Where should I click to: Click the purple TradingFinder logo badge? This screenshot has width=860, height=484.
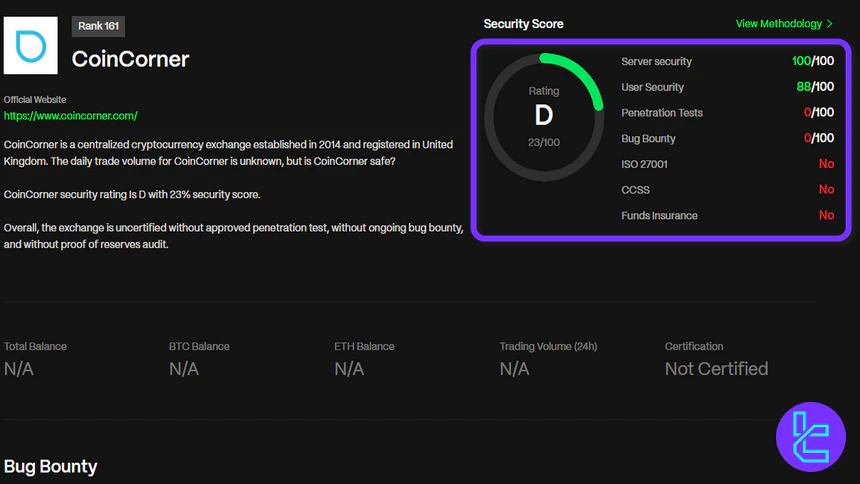click(x=810, y=437)
